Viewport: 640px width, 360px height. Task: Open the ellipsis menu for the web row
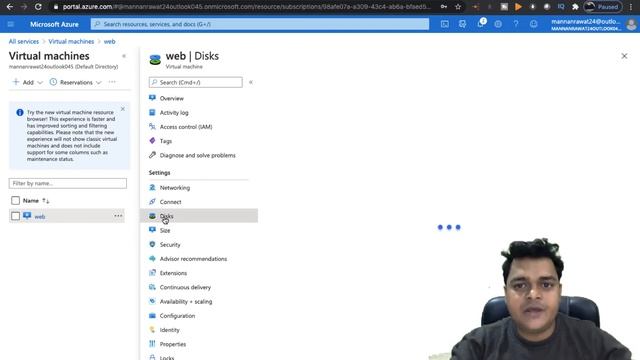pyautogui.click(x=118, y=216)
